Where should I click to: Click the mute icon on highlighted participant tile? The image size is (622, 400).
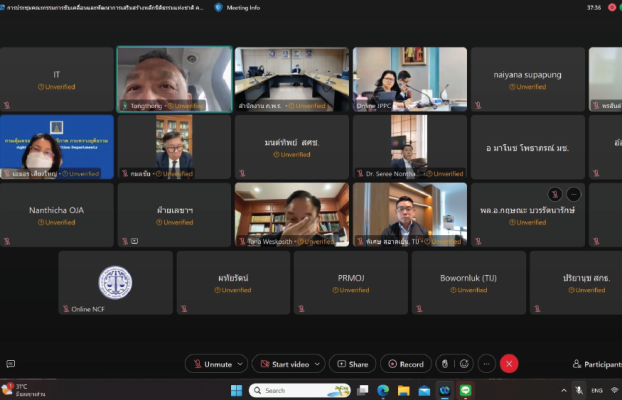point(554,194)
